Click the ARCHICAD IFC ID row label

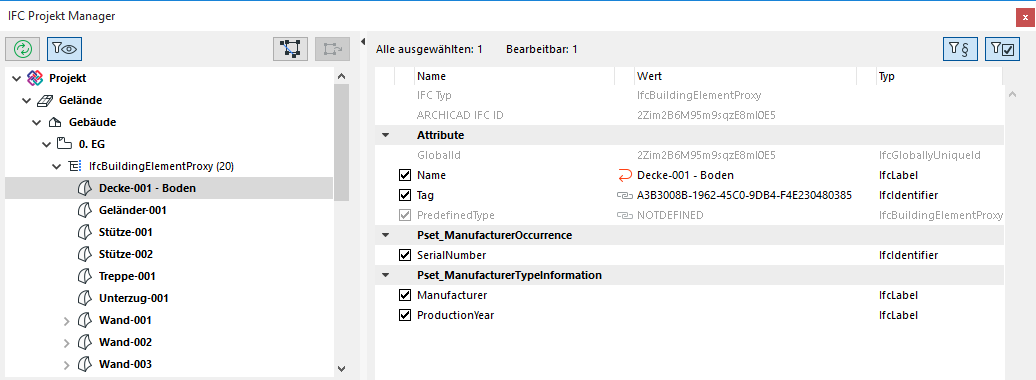click(460, 115)
